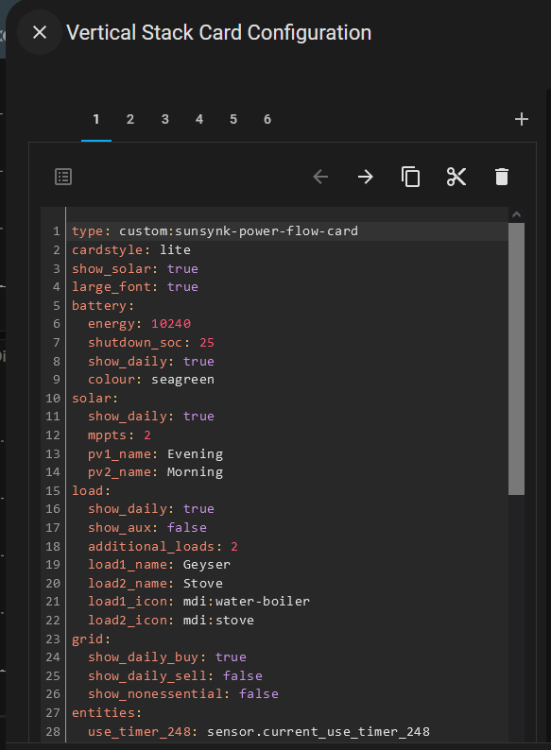Delete the card with trash icon
Viewport: 551px width, 750px height.
click(502, 177)
